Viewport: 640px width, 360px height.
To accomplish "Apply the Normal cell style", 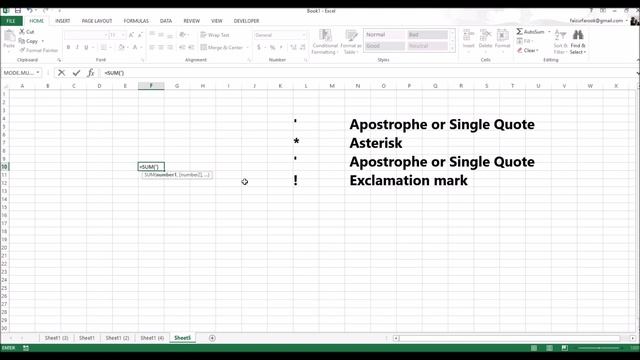I will [385, 35].
